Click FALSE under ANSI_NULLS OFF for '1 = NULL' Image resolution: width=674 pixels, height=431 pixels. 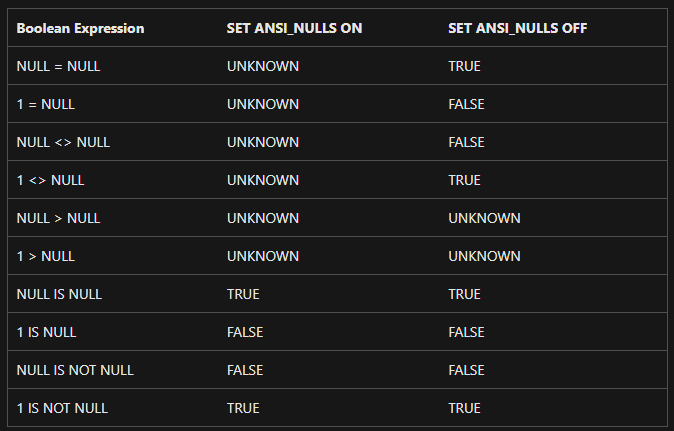pos(466,104)
